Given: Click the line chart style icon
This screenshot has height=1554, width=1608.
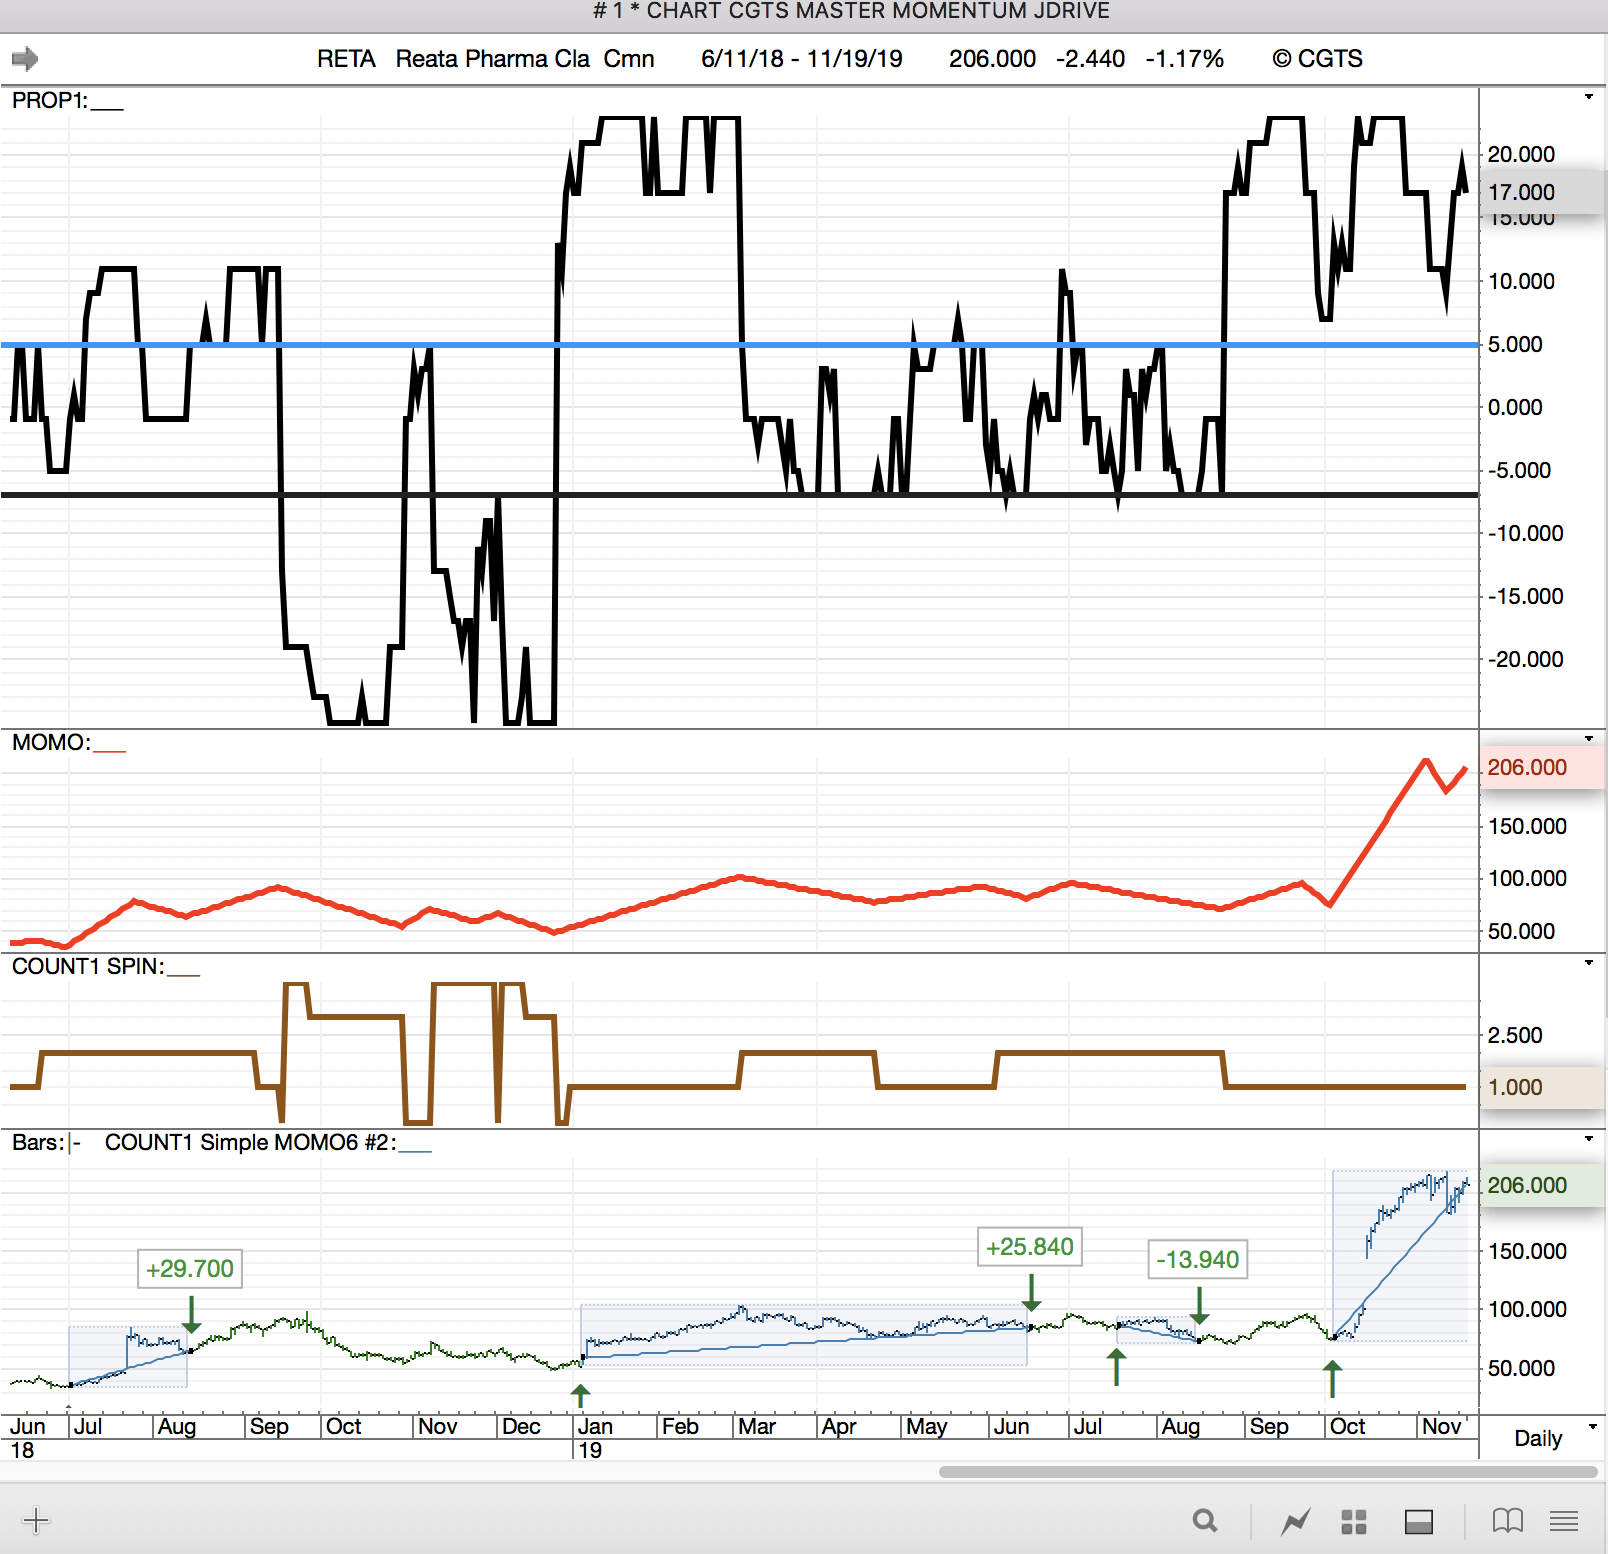Looking at the screenshot, I should pyautogui.click(x=1296, y=1522).
